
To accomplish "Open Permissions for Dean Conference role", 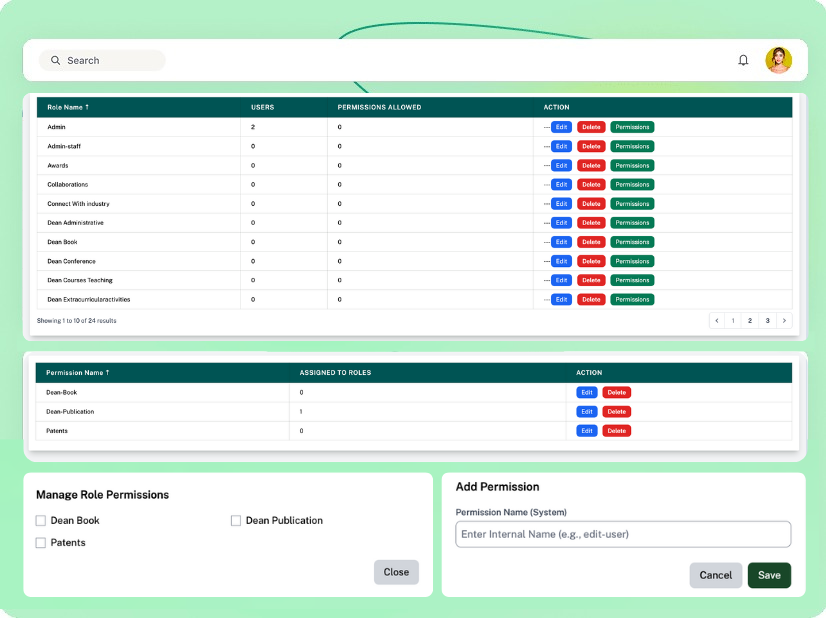I will [632, 261].
